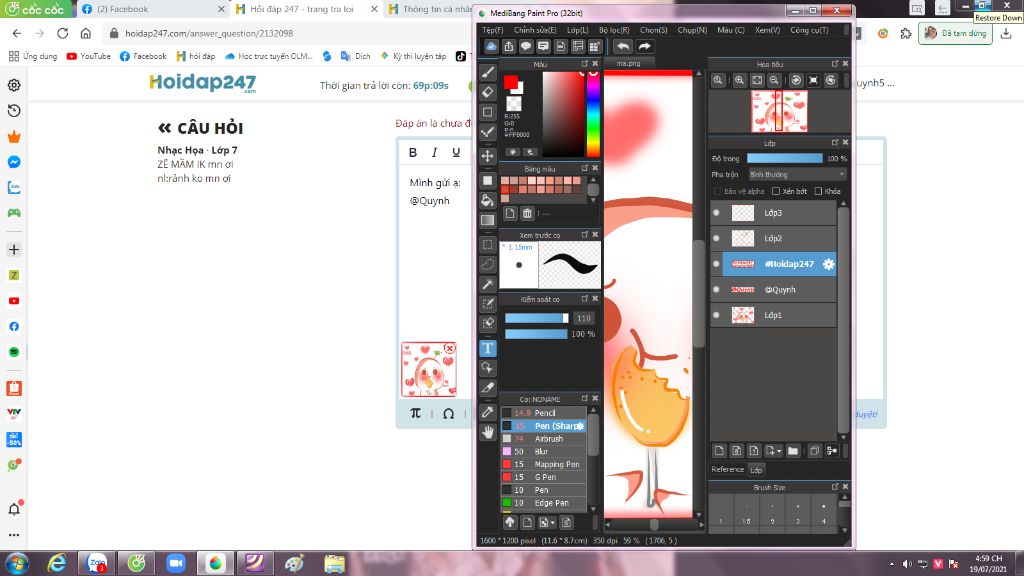Open Messenger icon in browser sidebar

[14, 162]
